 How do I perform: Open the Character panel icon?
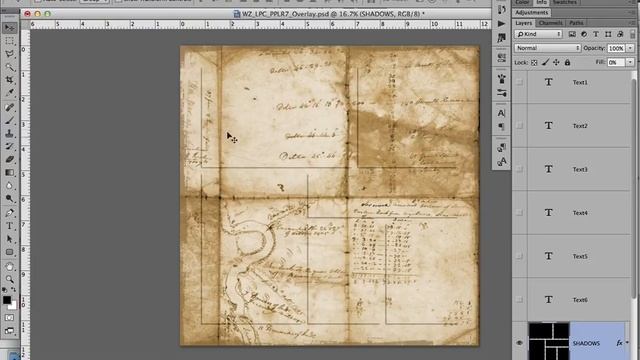[x=502, y=113]
